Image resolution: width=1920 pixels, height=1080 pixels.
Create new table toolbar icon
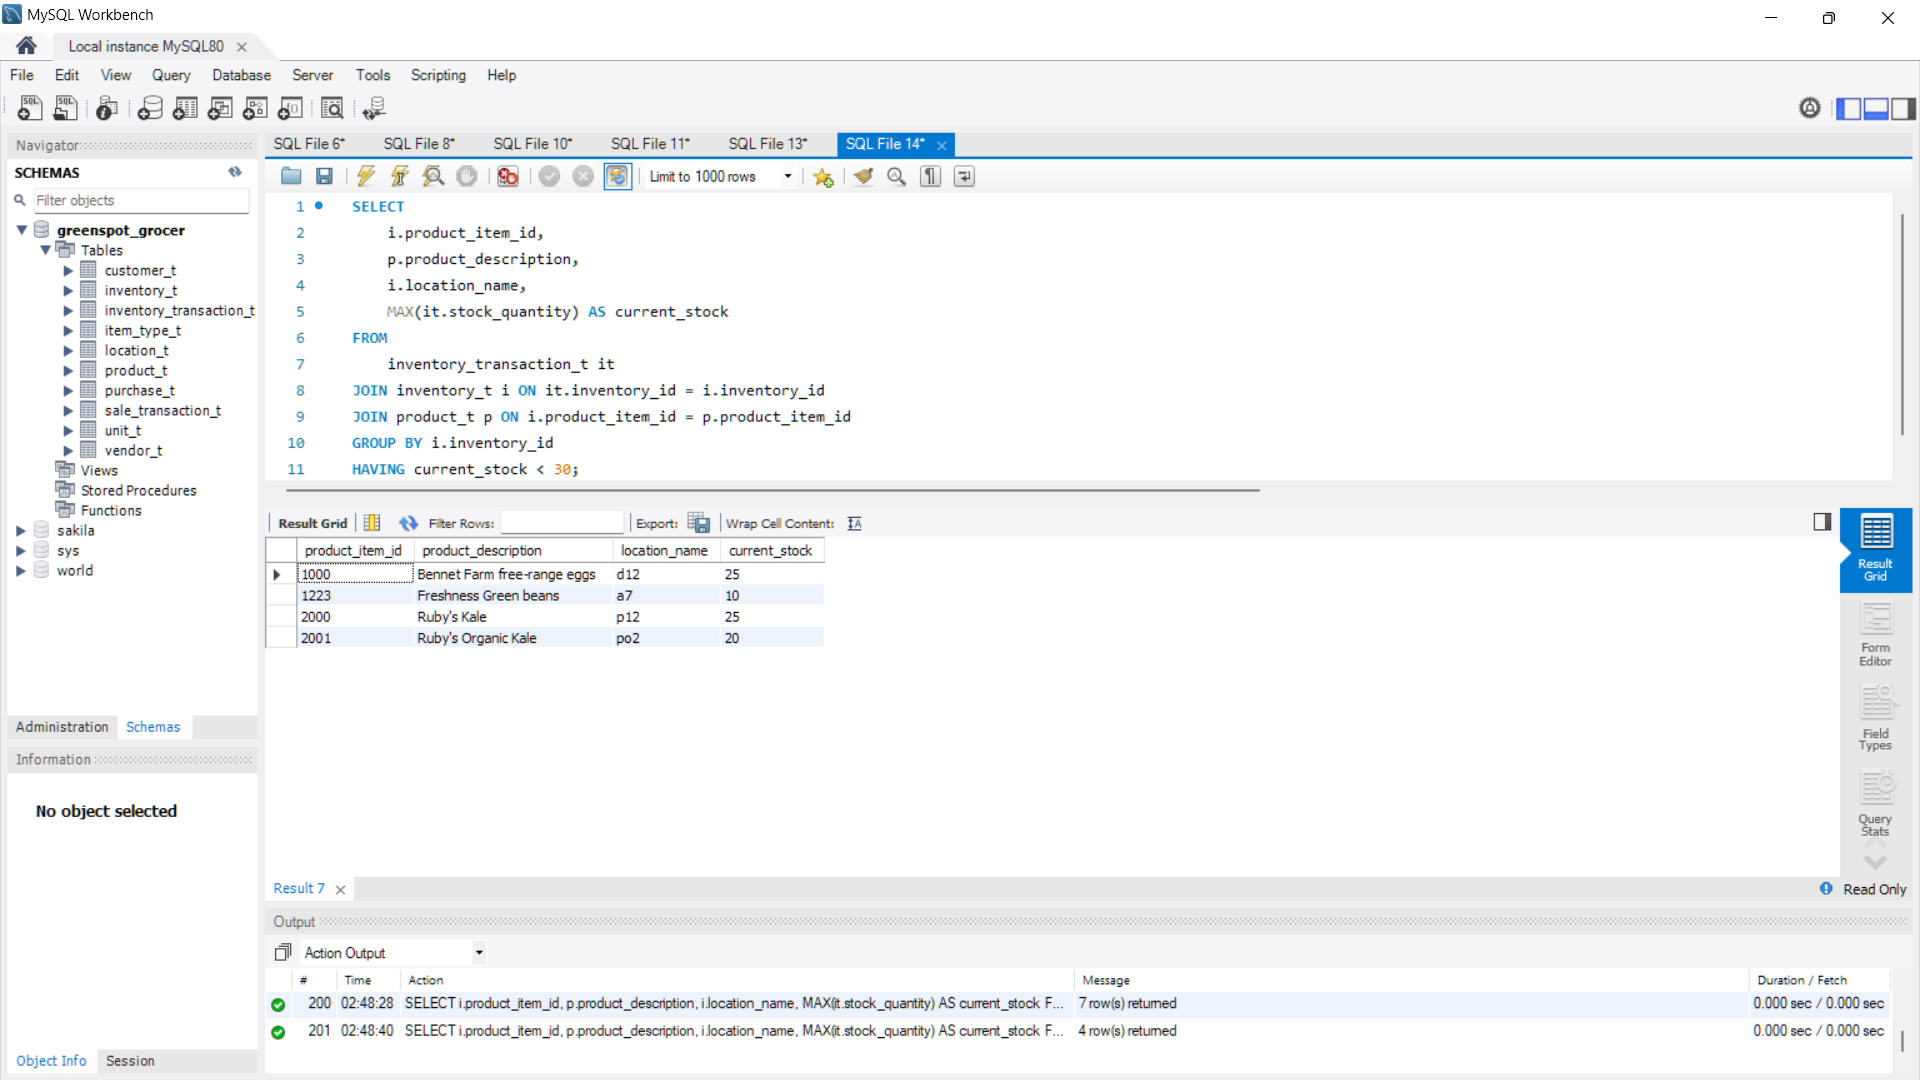[186, 108]
